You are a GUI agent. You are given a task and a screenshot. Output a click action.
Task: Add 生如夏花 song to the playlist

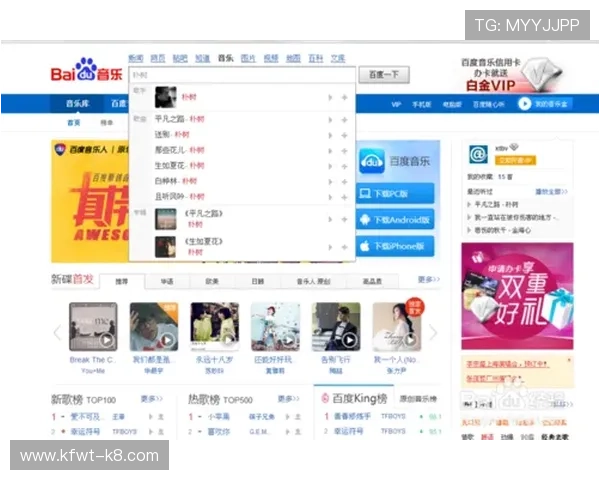[x=344, y=167]
